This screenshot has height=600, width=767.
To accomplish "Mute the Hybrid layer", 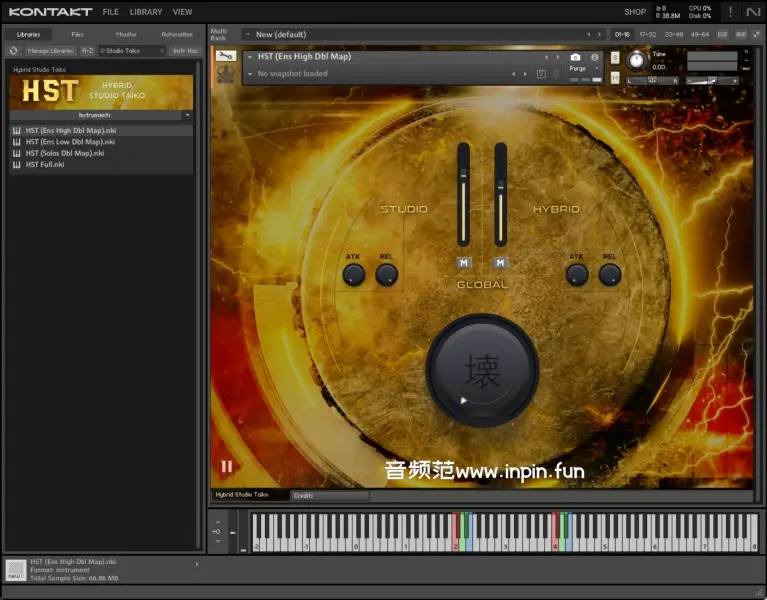I will point(500,262).
